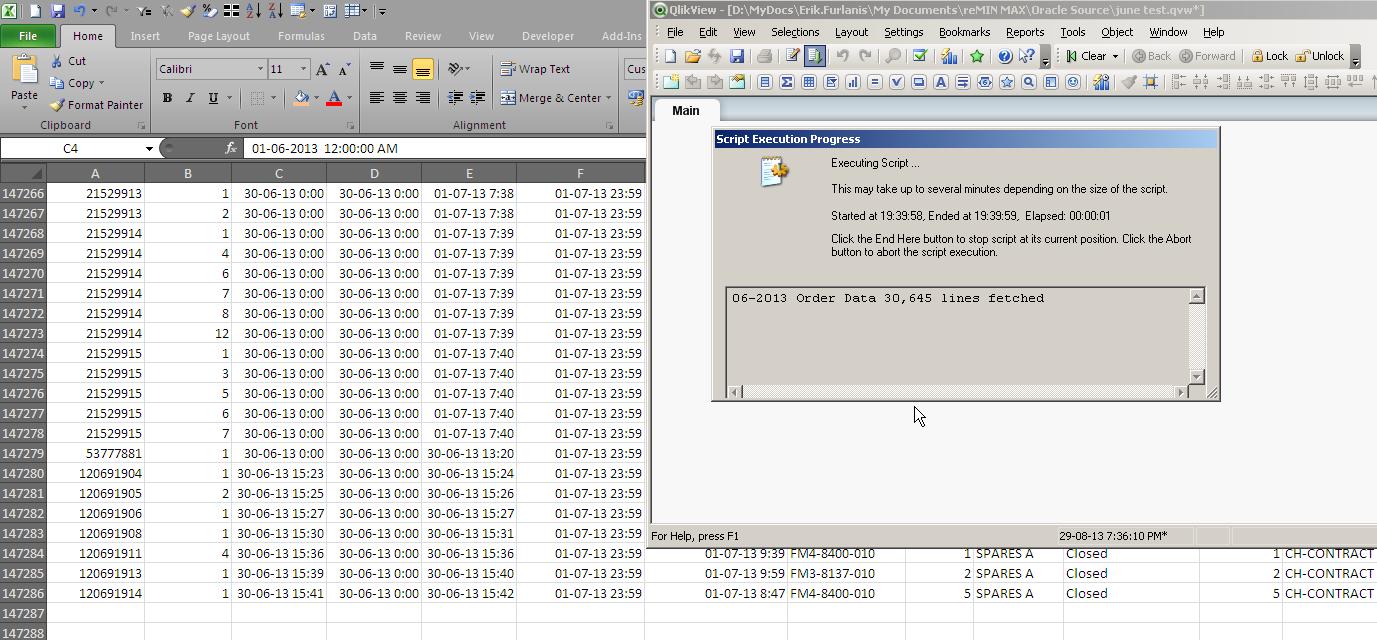Click the Paste button in Excel
This screenshot has height=640, width=1377.
pos(24,84)
